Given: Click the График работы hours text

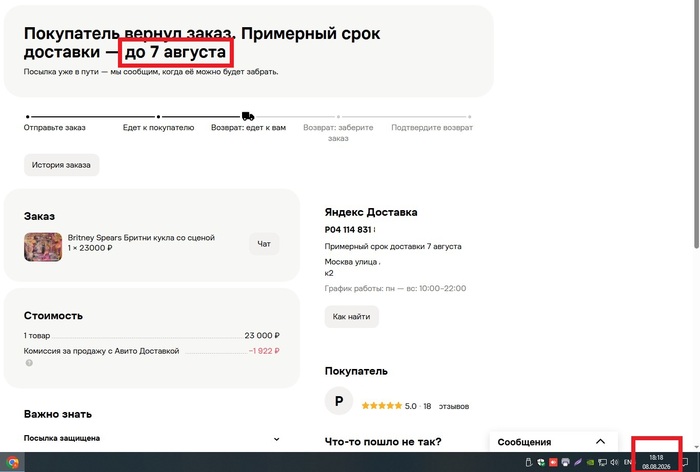Looking at the screenshot, I should tap(395, 288).
